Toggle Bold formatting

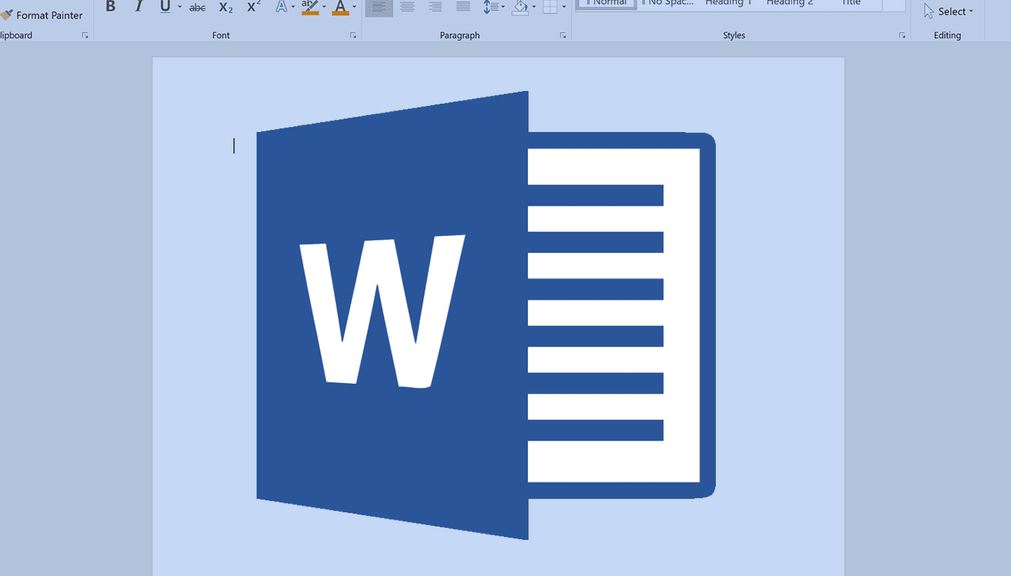(110, 6)
